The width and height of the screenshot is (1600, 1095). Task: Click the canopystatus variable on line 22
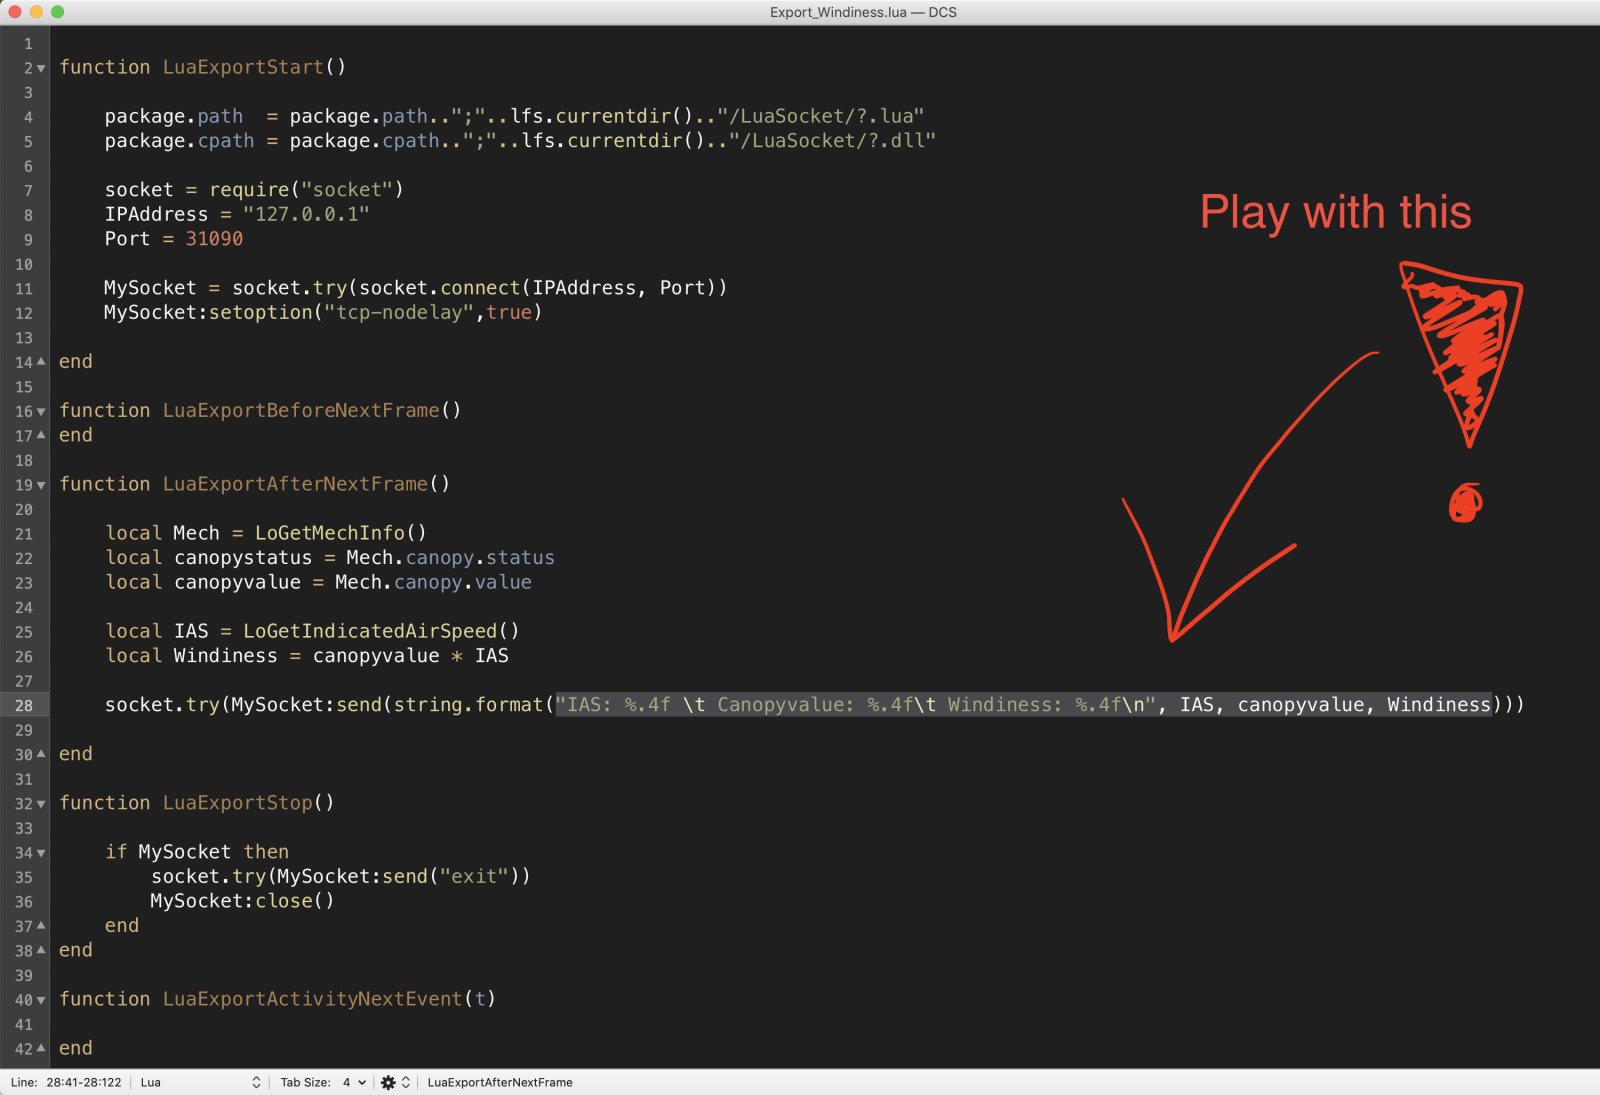coord(243,558)
